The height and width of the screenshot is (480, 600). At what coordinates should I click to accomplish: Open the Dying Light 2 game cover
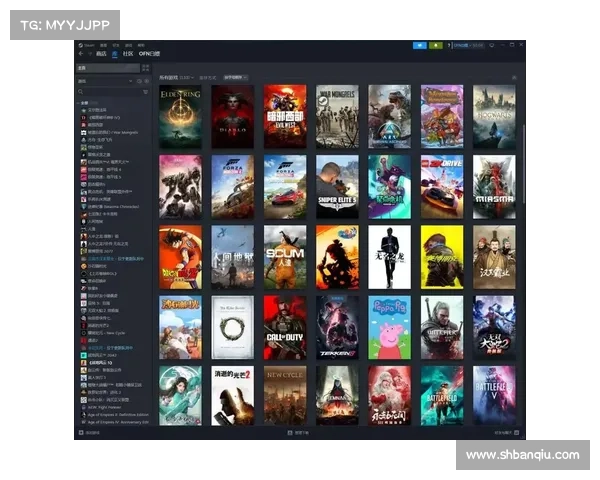tap(233, 395)
